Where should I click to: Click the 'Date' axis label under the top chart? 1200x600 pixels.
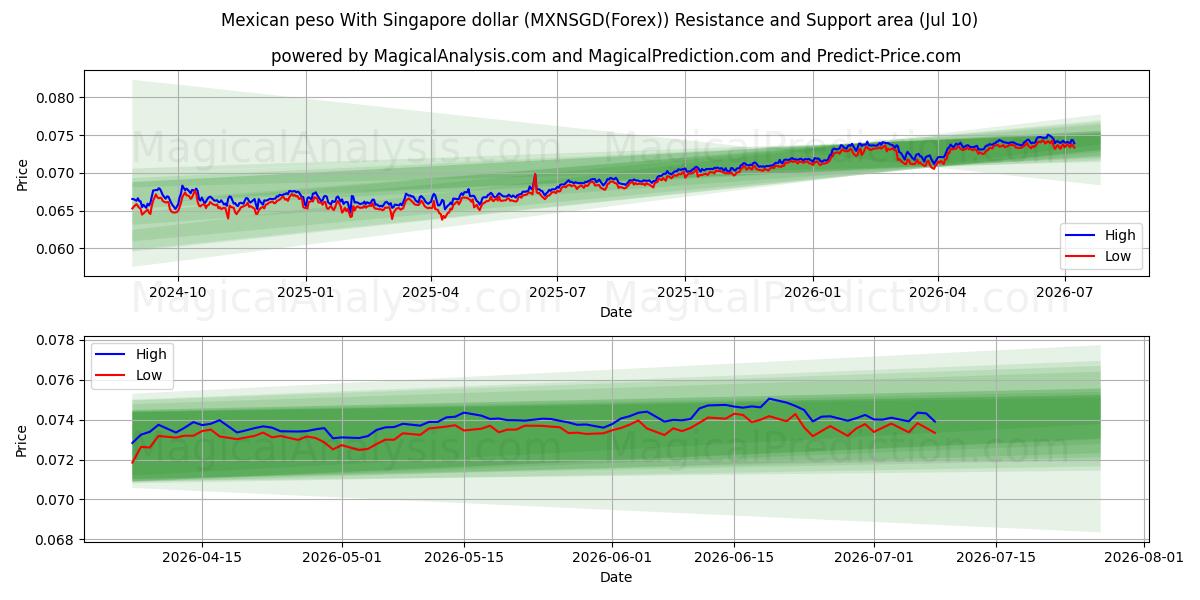click(x=616, y=312)
